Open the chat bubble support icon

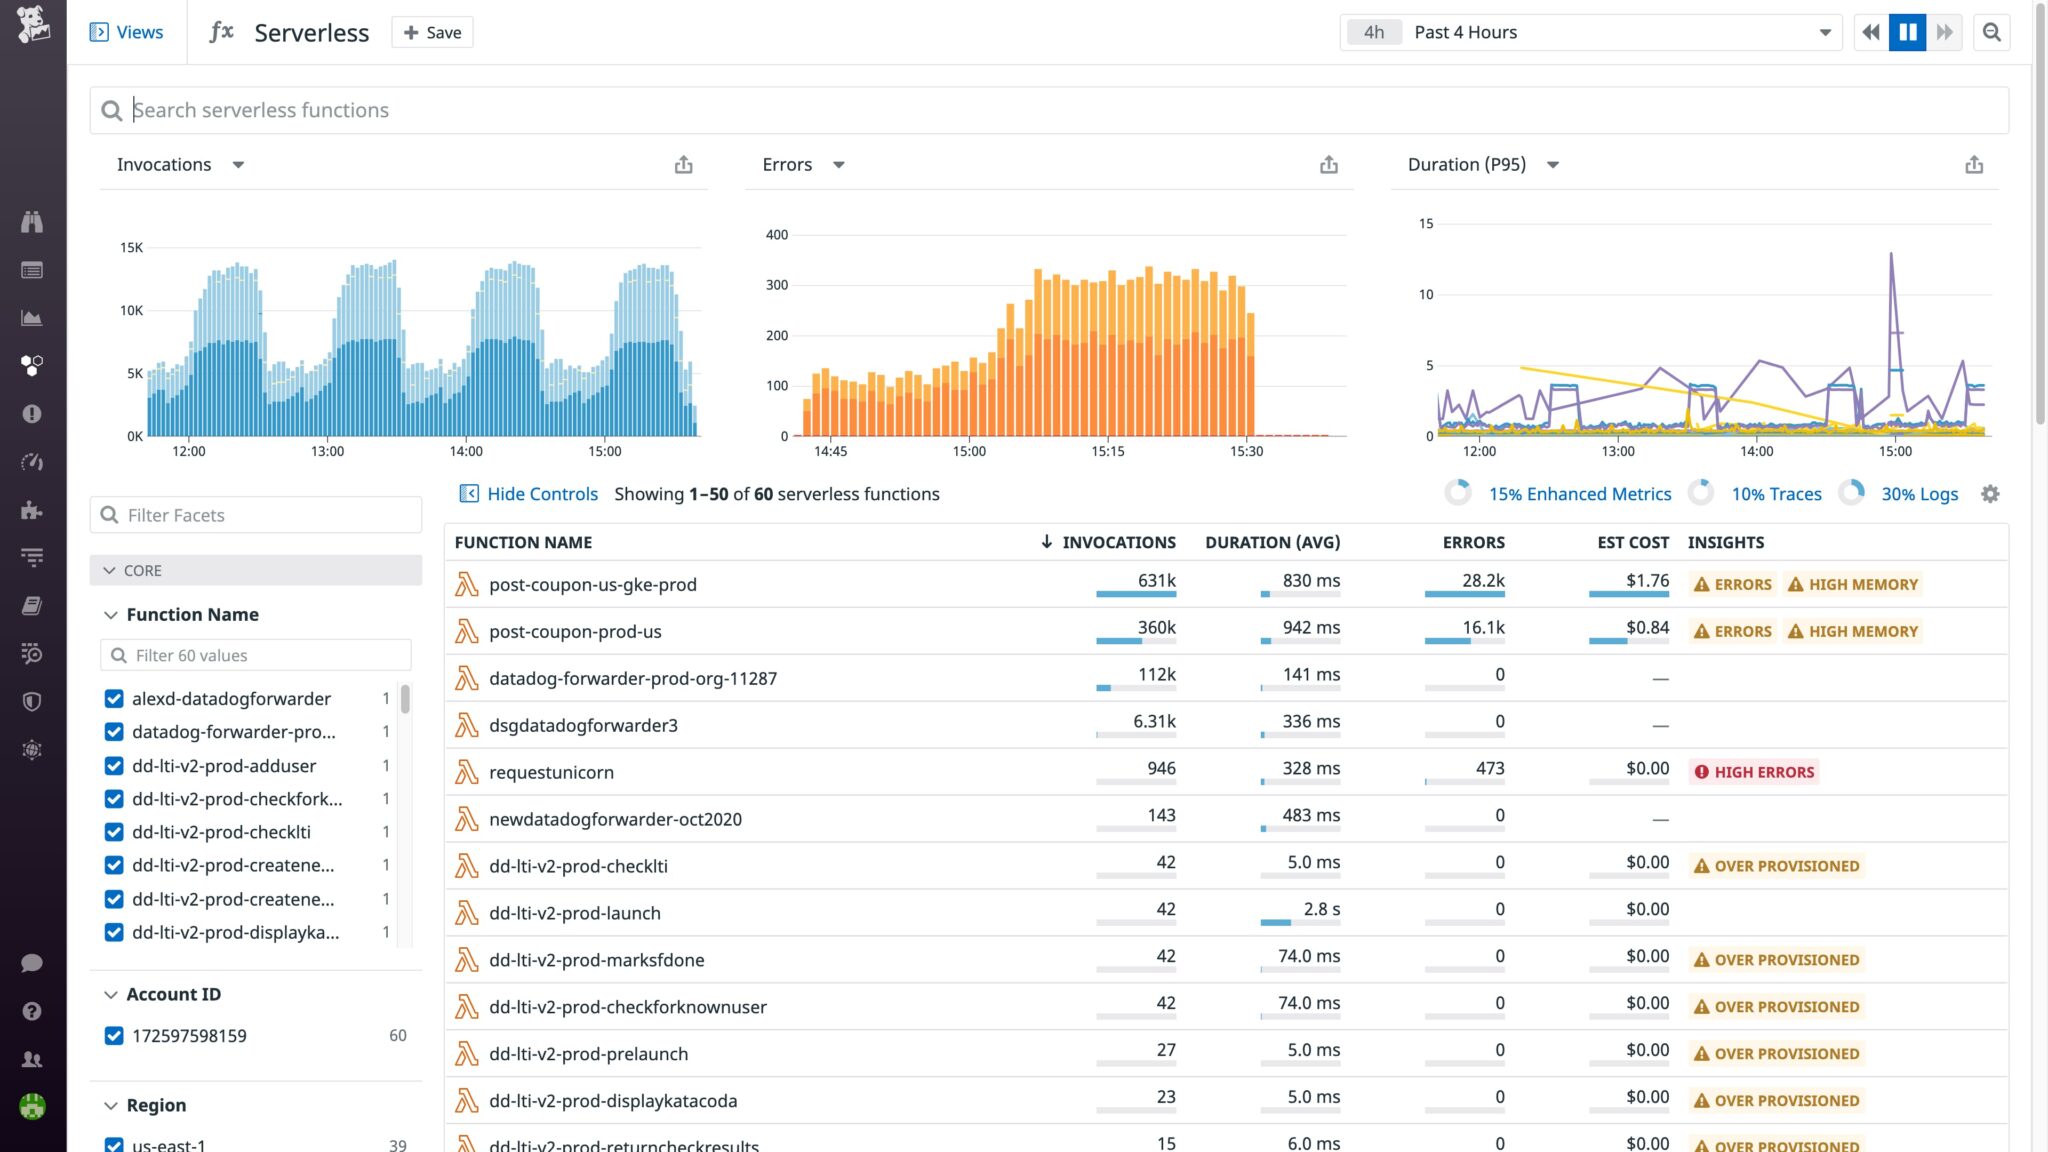tap(32, 963)
